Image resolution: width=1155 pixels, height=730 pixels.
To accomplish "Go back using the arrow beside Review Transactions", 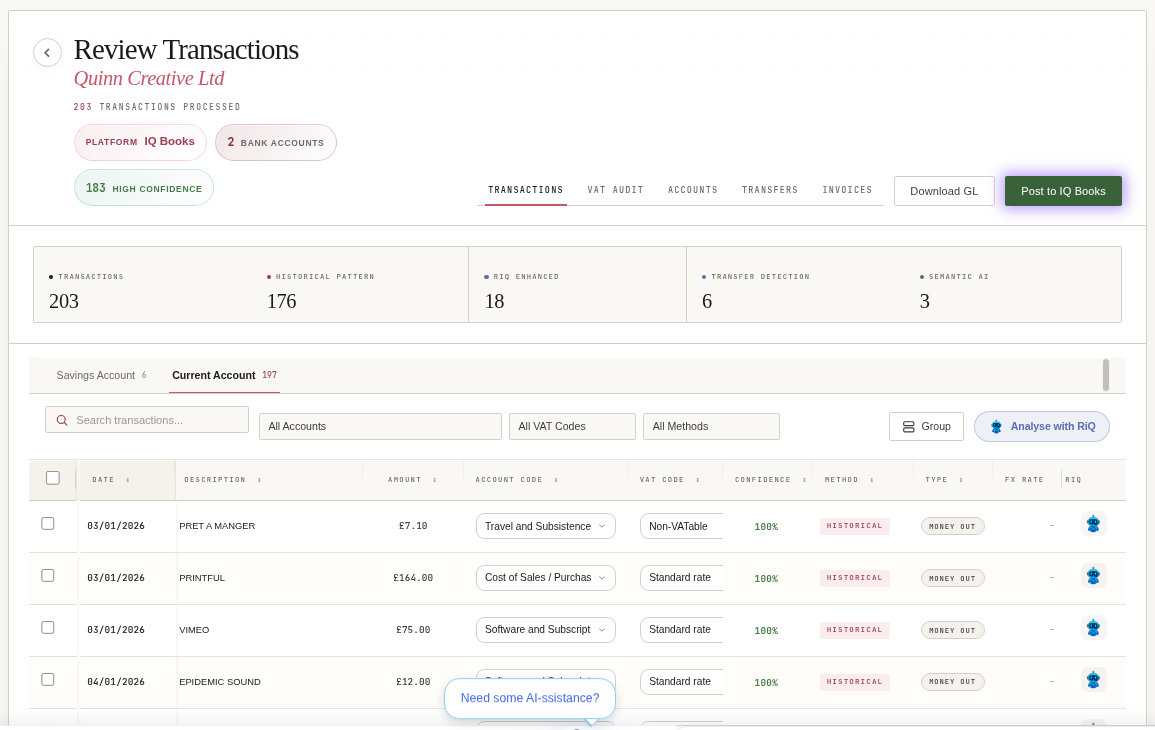I will click(x=47, y=52).
